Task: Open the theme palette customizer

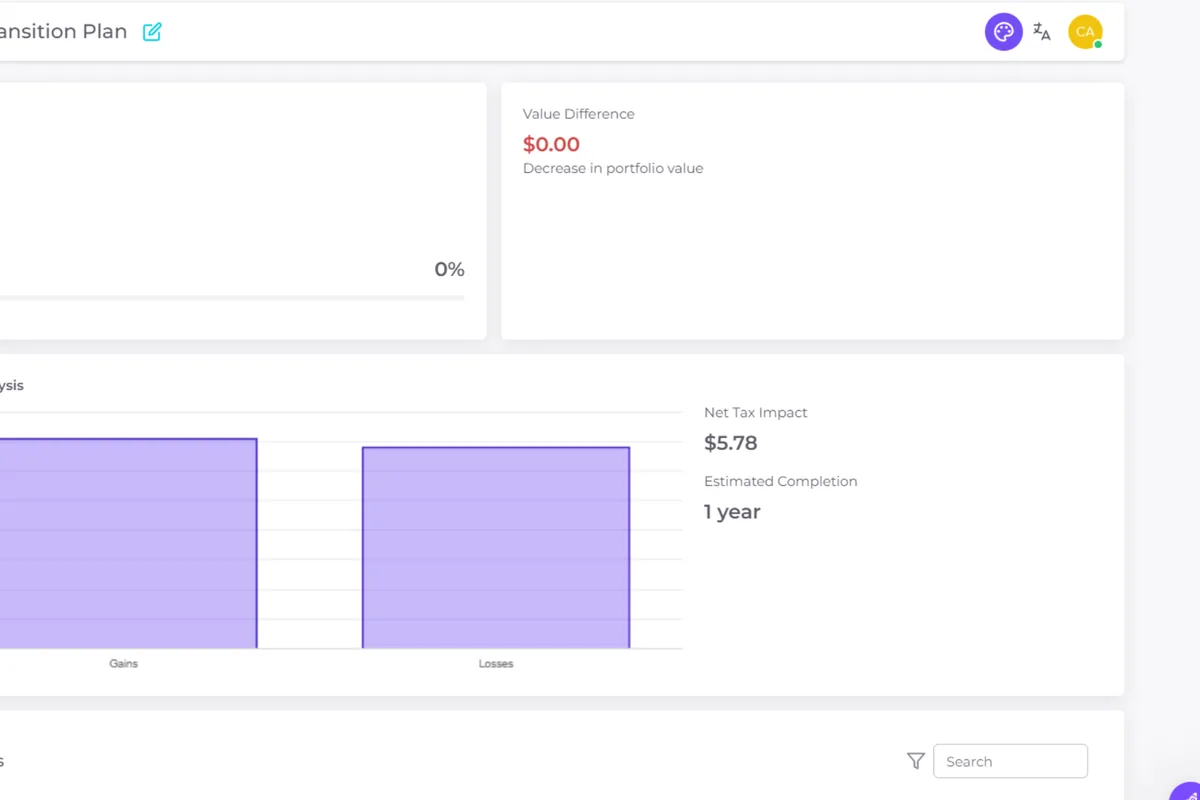Action: click(x=1003, y=32)
